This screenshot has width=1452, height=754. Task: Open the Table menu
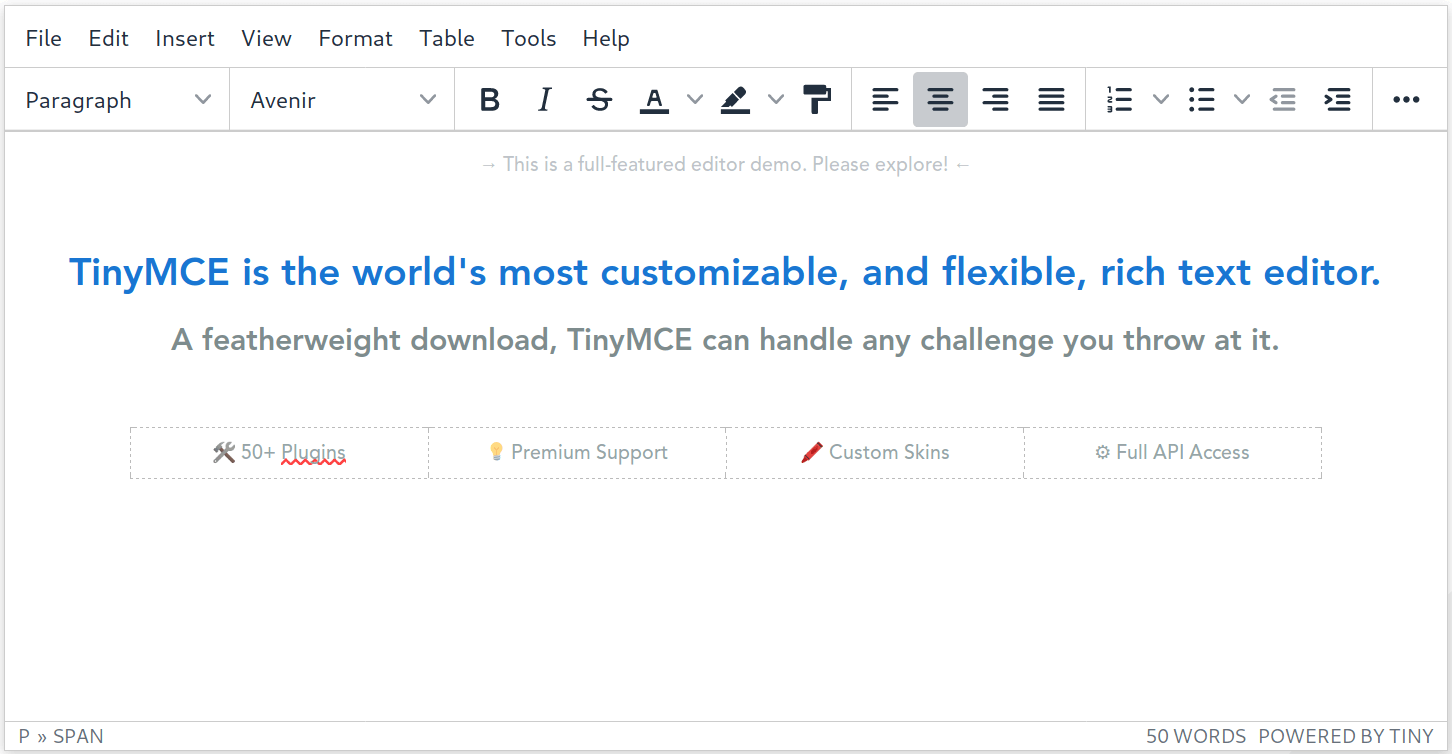446,38
